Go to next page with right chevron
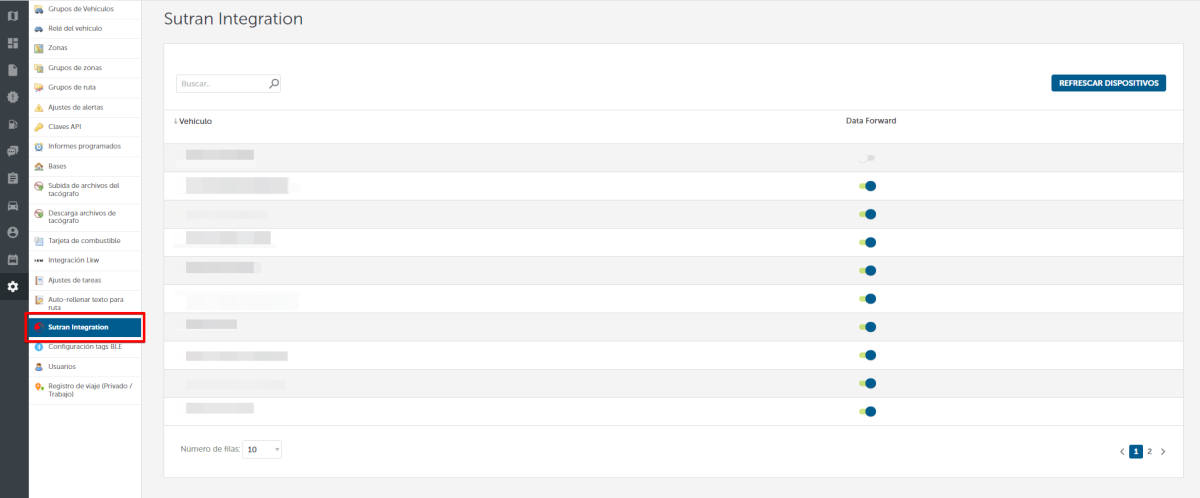1200x498 pixels. [1163, 452]
